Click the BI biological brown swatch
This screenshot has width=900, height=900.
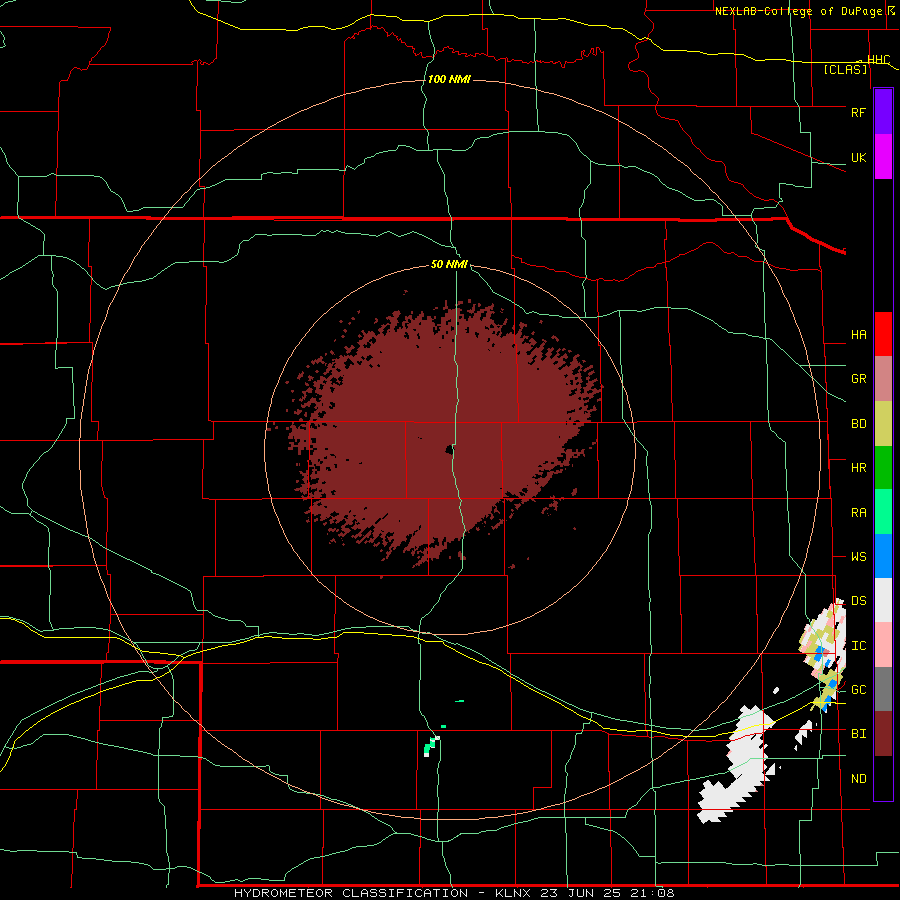[x=883, y=734]
